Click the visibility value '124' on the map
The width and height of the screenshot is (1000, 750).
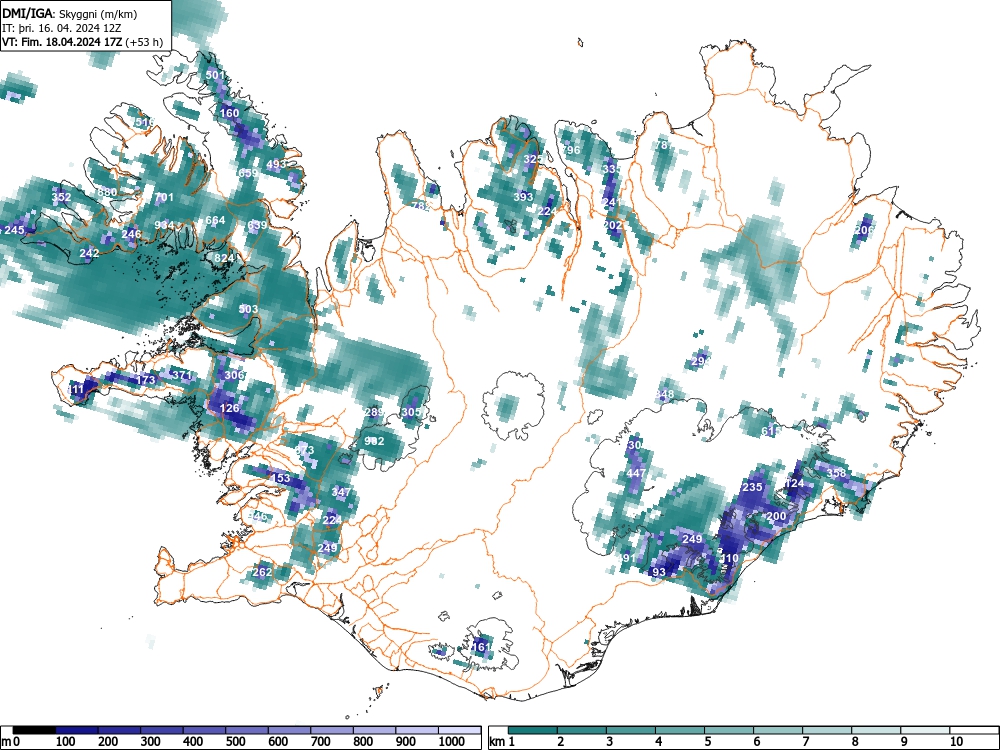pyautogui.click(x=795, y=483)
